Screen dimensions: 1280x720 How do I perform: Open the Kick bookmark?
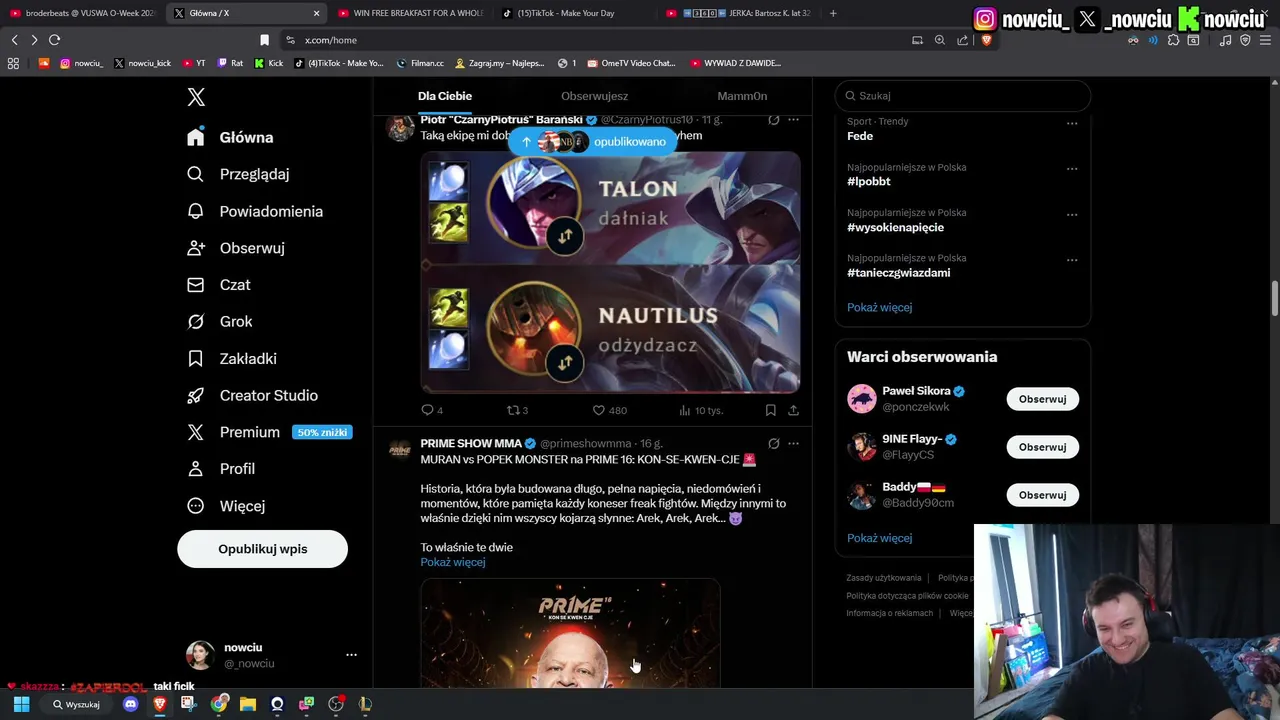coord(269,63)
